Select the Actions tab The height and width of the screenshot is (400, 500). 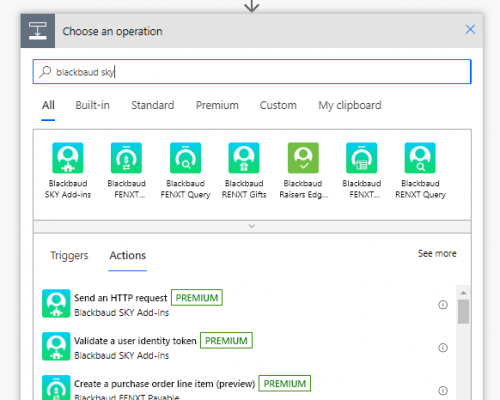[x=128, y=255]
